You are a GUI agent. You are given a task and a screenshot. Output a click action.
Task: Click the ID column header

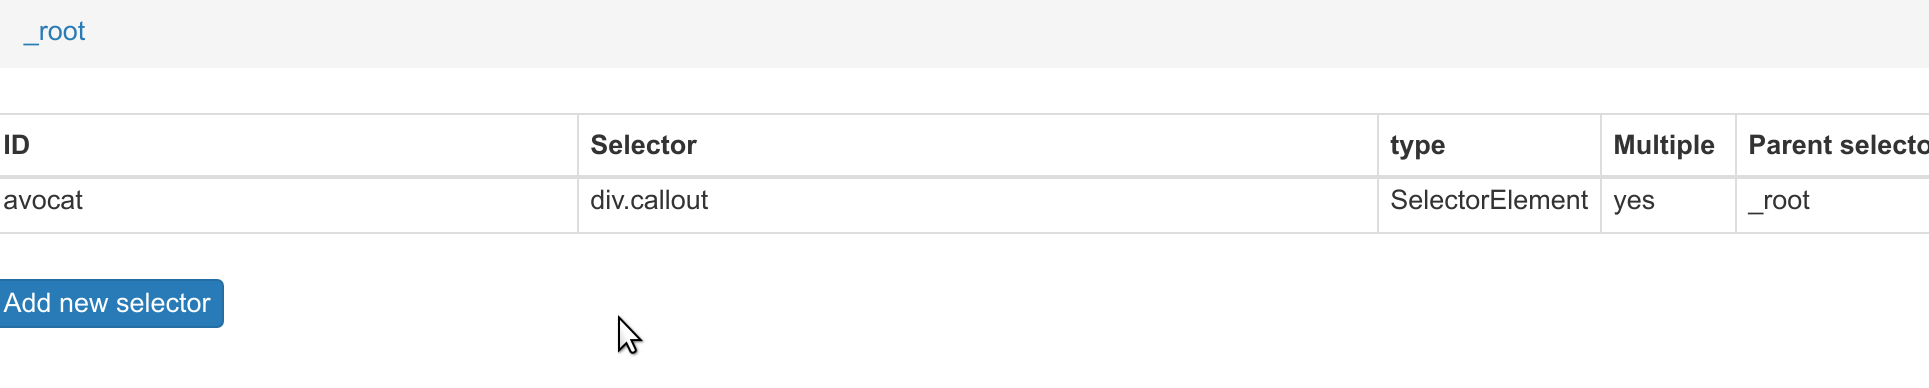17,145
